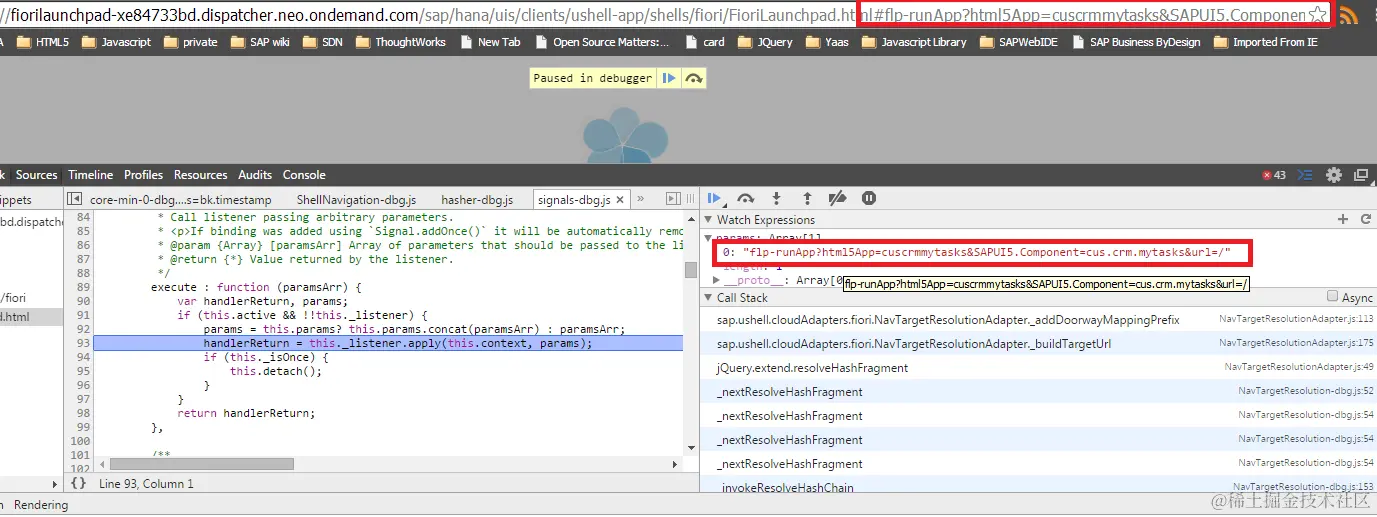The image size is (1377, 517).
Task: Set breakpoint on line number 93
Action: (x=83, y=343)
